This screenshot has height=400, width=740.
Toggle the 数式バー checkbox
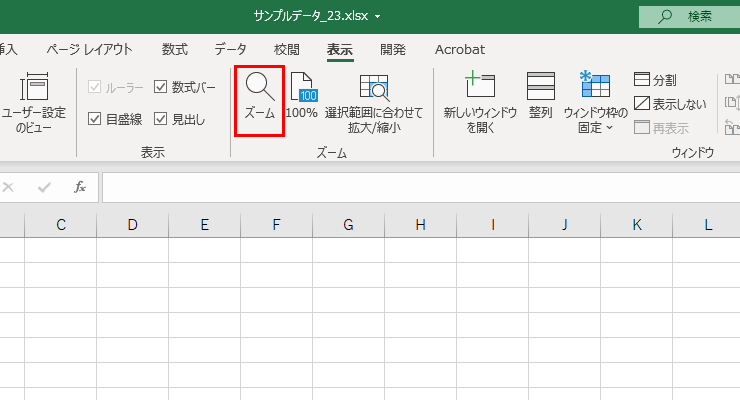(161, 88)
